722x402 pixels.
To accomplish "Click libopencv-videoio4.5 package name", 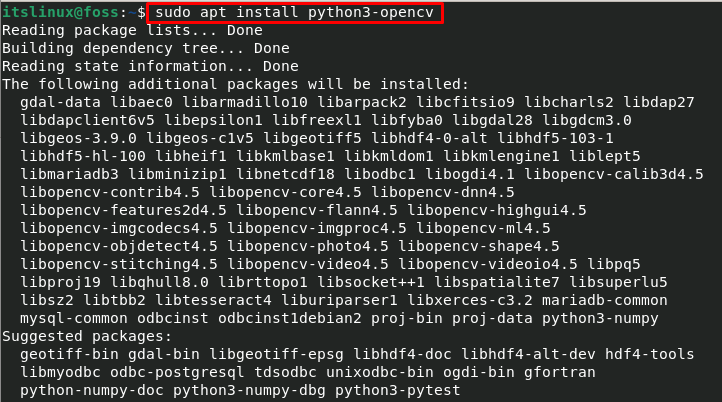I will point(488,265).
